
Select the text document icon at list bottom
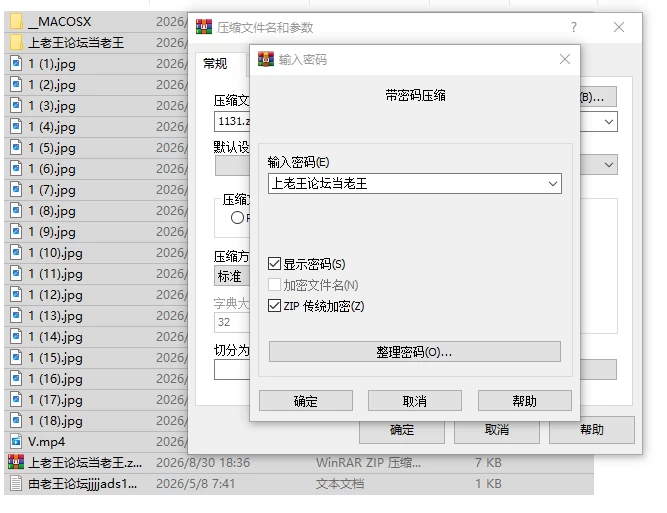[16, 484]
